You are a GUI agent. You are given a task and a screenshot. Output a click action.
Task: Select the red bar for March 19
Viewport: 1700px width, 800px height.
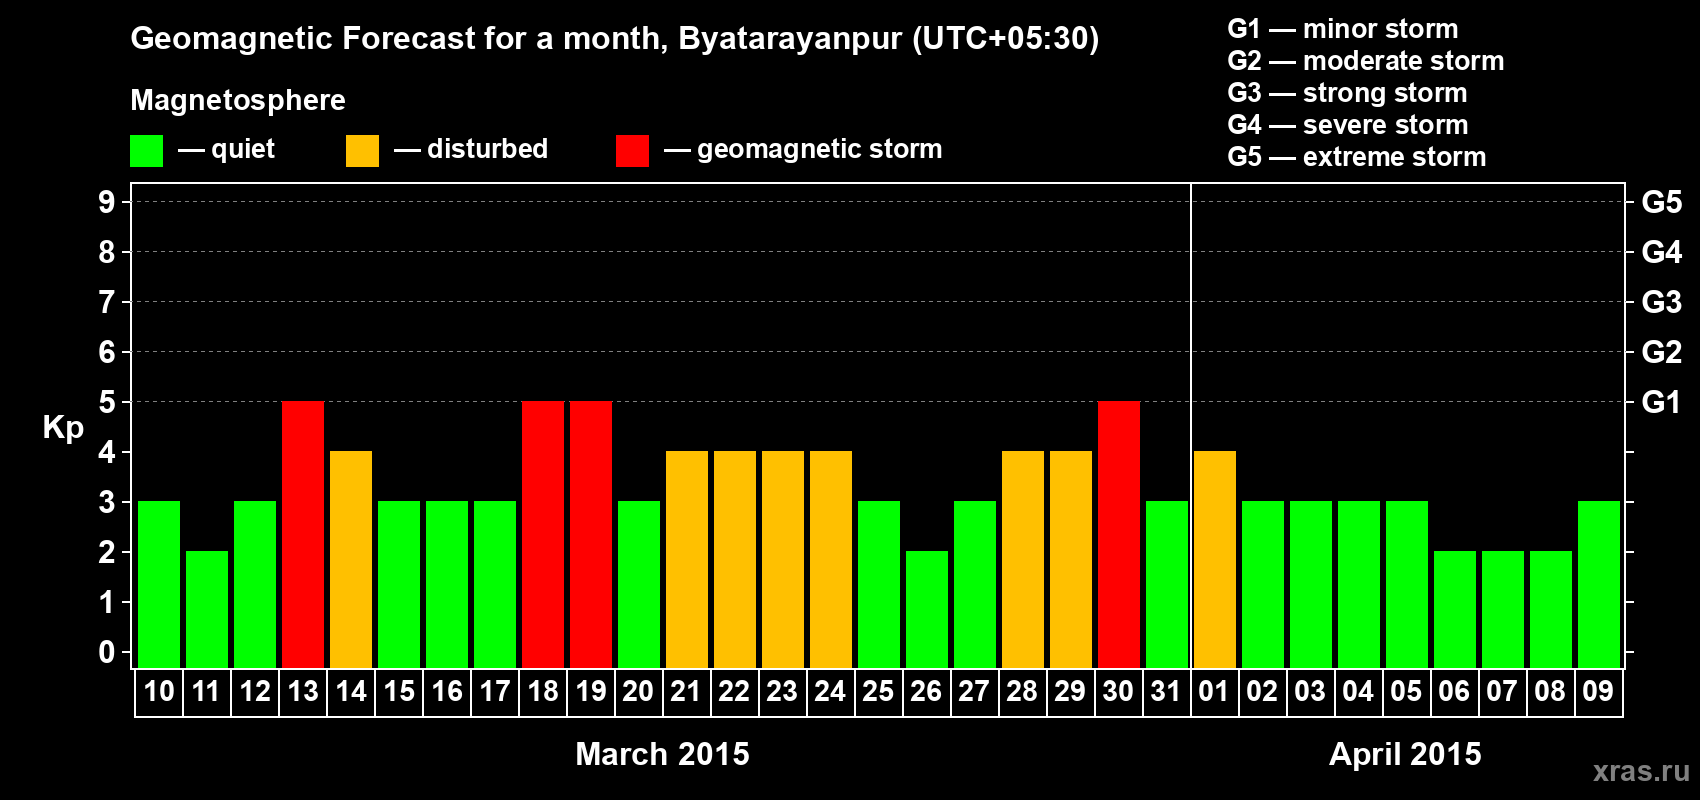pyautogui.click(x=591, y=534)
